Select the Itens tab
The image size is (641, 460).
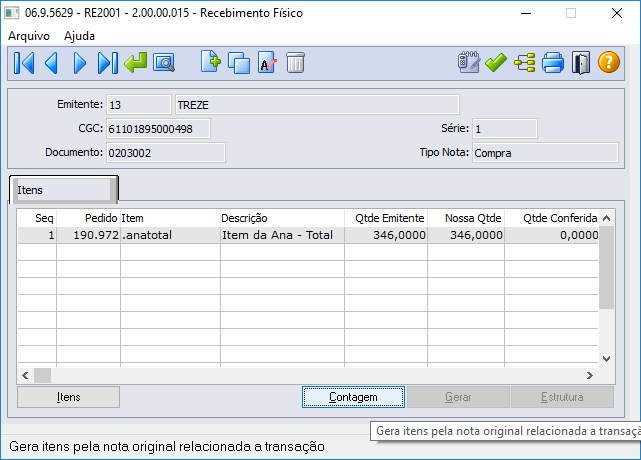[63, 190]
